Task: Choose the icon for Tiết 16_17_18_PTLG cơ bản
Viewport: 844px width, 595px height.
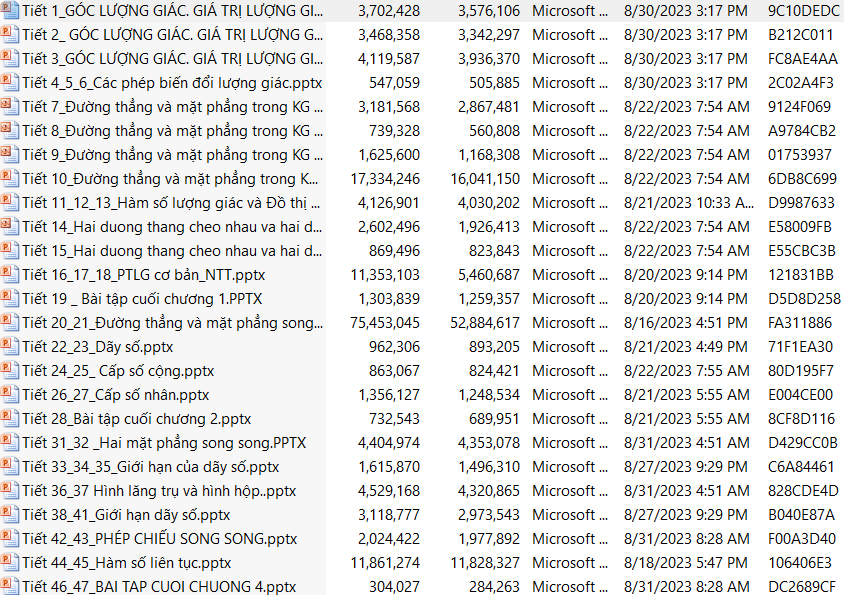Action: pyautogui.click(x=9, y=275)
